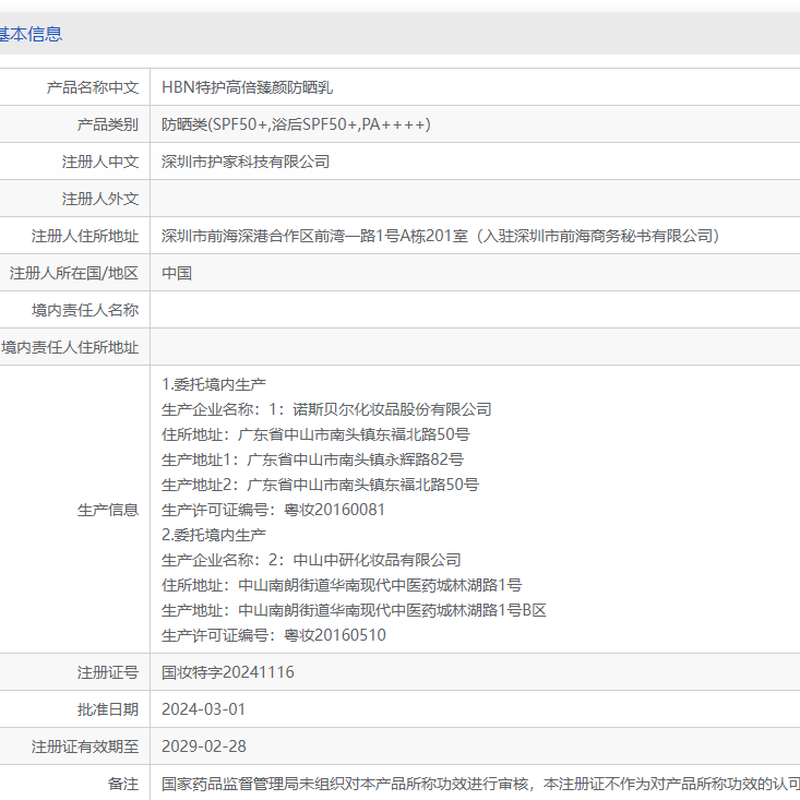Click the 境内责任人名称 label
Screen dimensions: 800x800
[x=85, y=310]
